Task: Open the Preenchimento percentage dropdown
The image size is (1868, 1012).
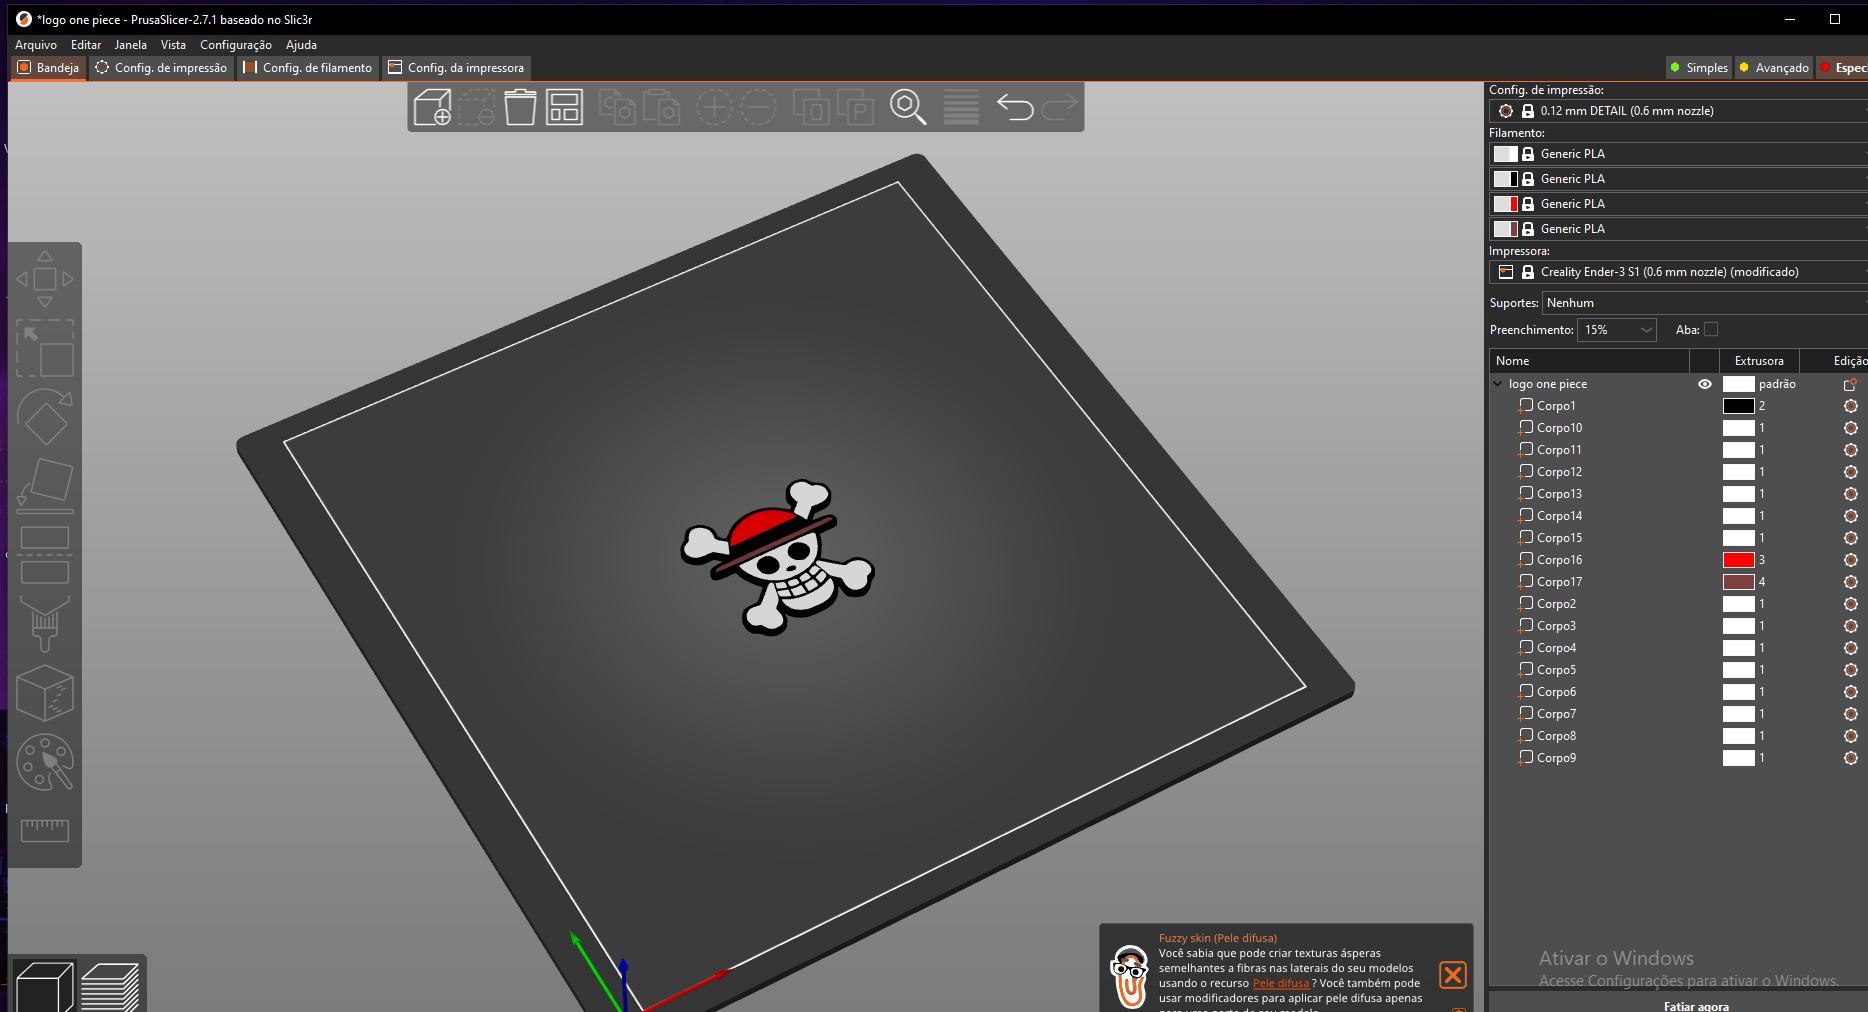Action: point(1616,329)
